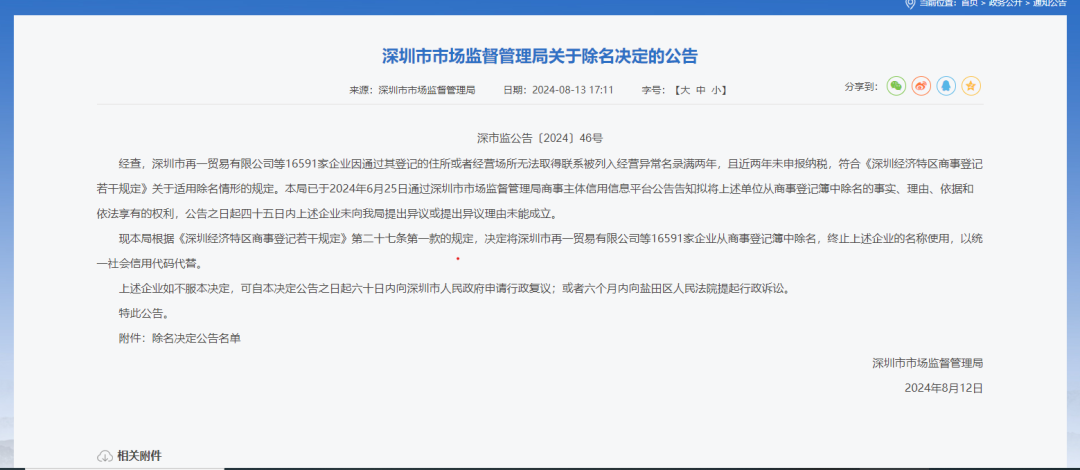
Task: Open 政务公开 in the breadcrumb
Action: pos(1006,3)
